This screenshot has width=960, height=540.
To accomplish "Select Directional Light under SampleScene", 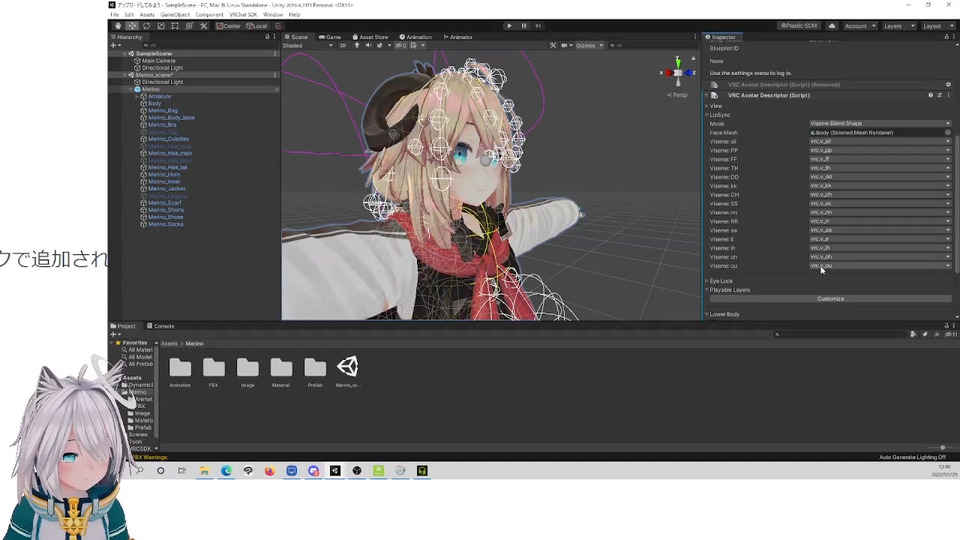I will (162, 68).
